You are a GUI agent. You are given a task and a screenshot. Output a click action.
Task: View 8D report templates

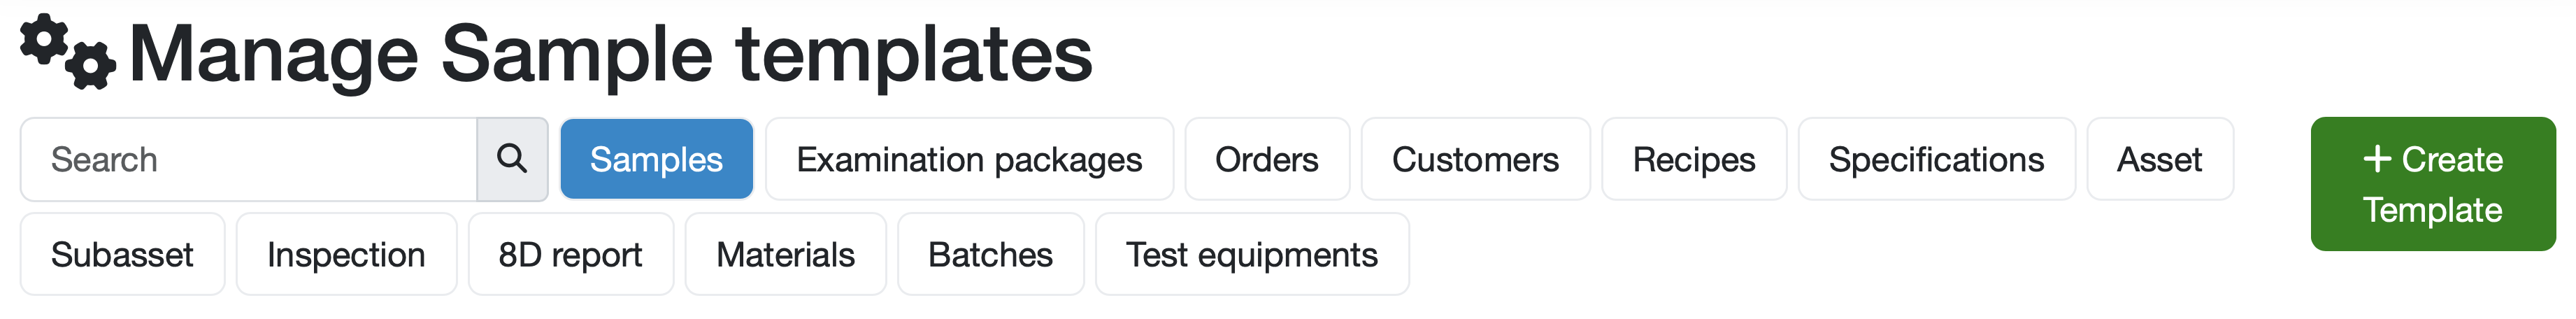[570, 254]
